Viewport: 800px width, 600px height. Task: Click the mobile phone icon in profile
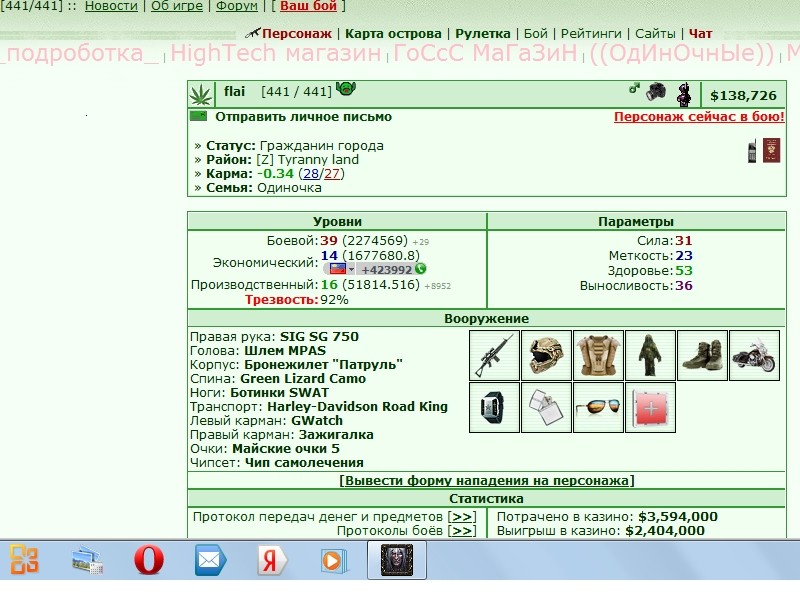click(752, 151)
